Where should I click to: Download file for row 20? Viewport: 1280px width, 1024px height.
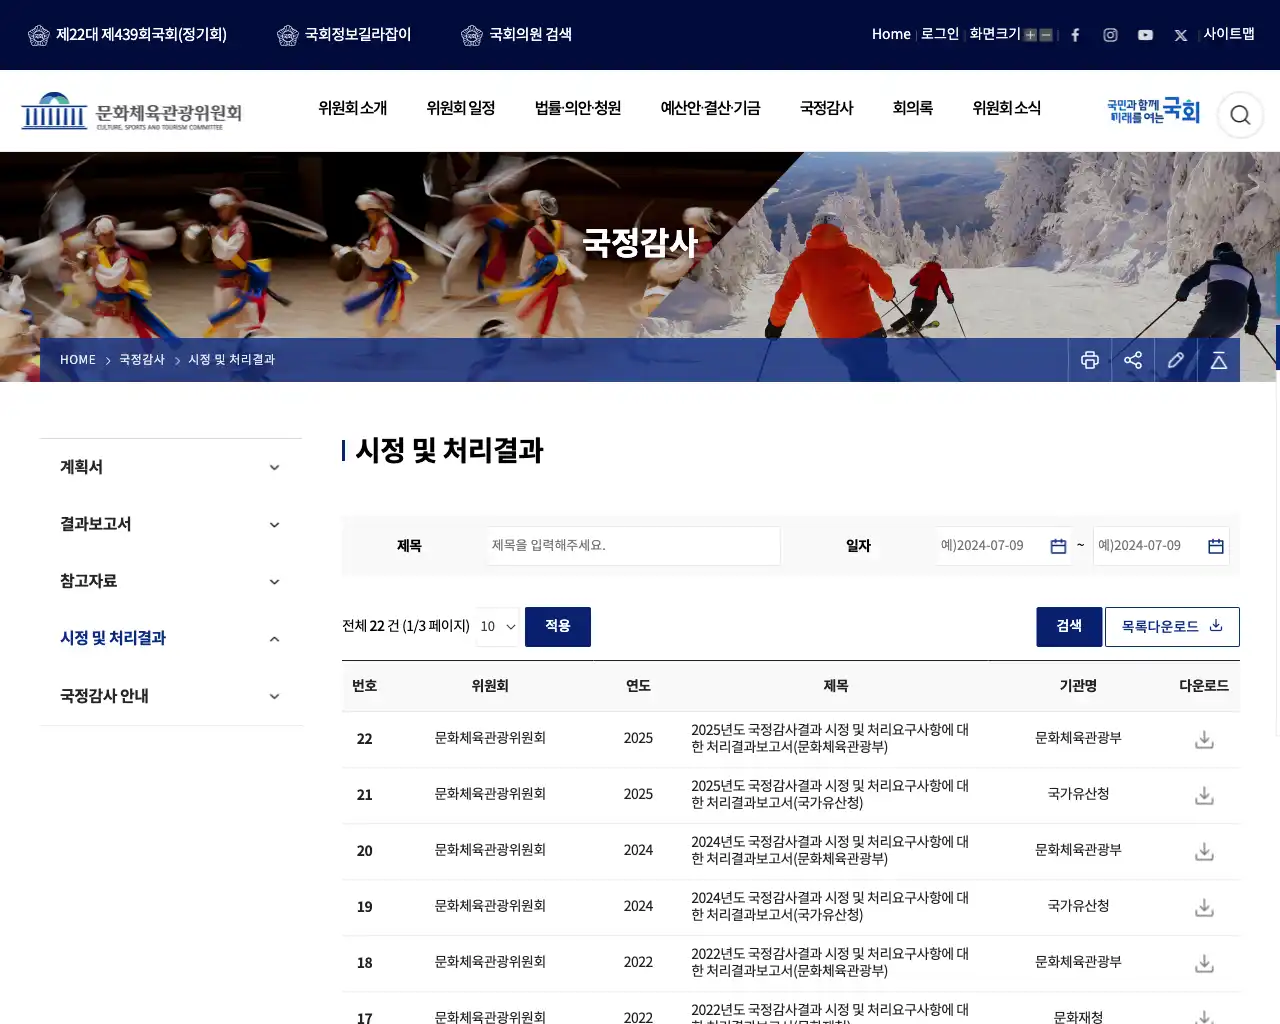[1204, 851]
